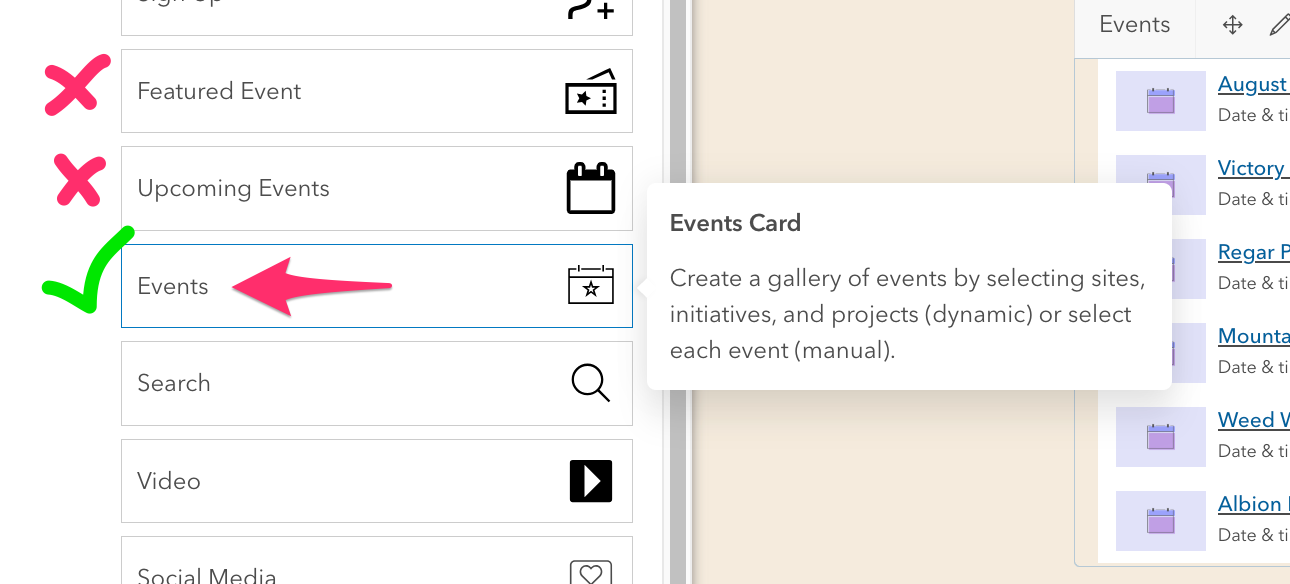Click the Search magnifying glass icon
The width and height of the screenshot is (1290, 584).
[590, 383]
